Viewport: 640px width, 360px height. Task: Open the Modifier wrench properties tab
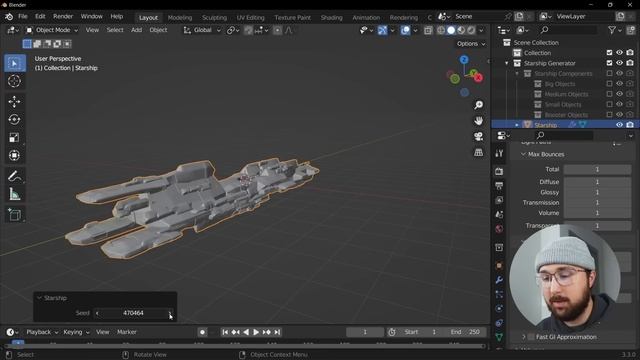coord(499,280)
